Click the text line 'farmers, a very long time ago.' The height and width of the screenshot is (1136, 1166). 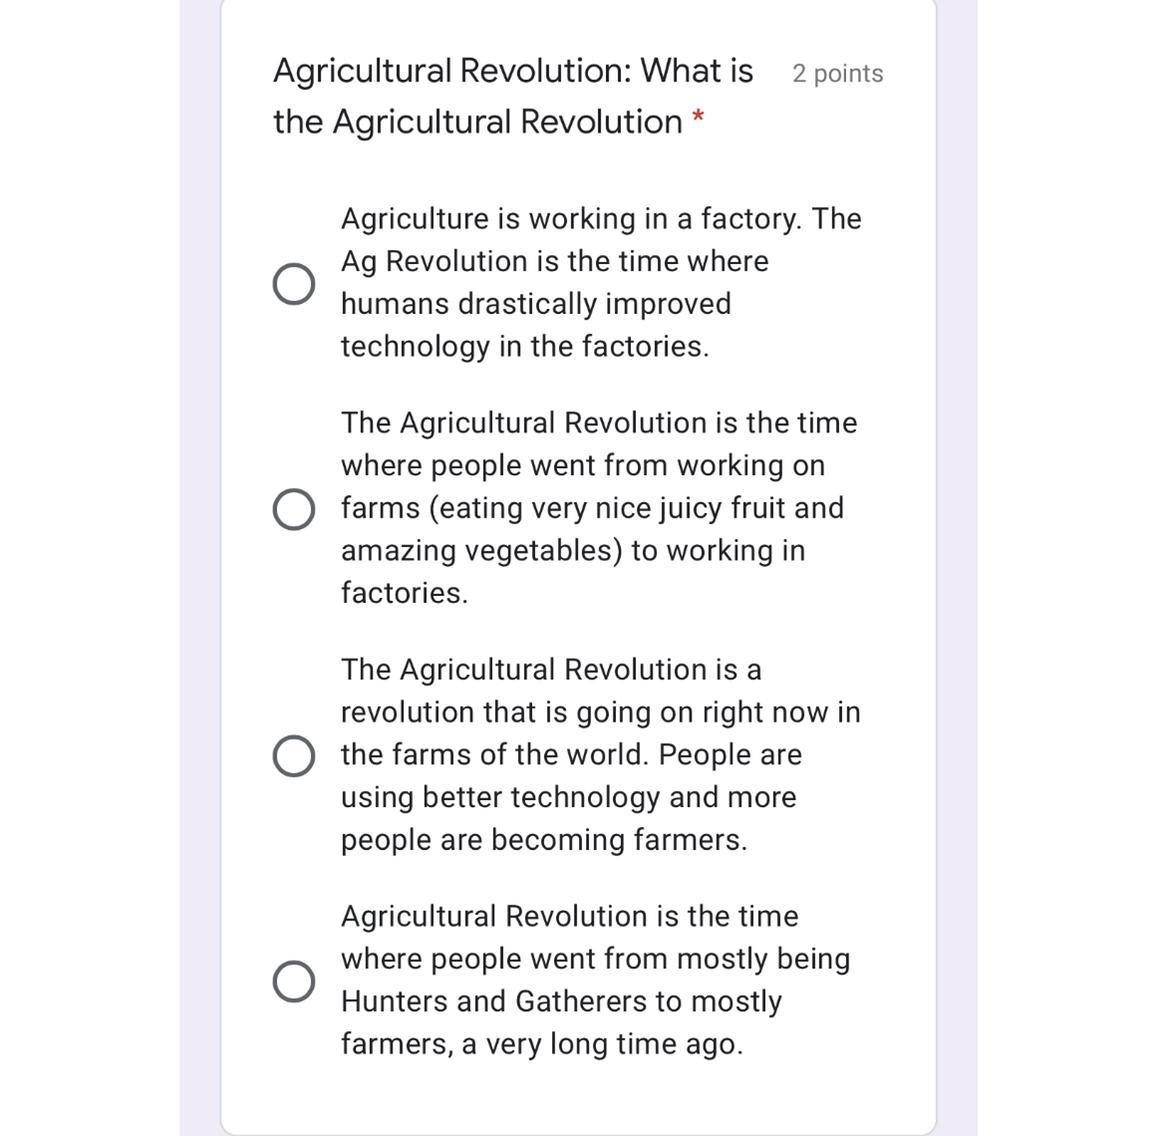tap(542, 1044)
